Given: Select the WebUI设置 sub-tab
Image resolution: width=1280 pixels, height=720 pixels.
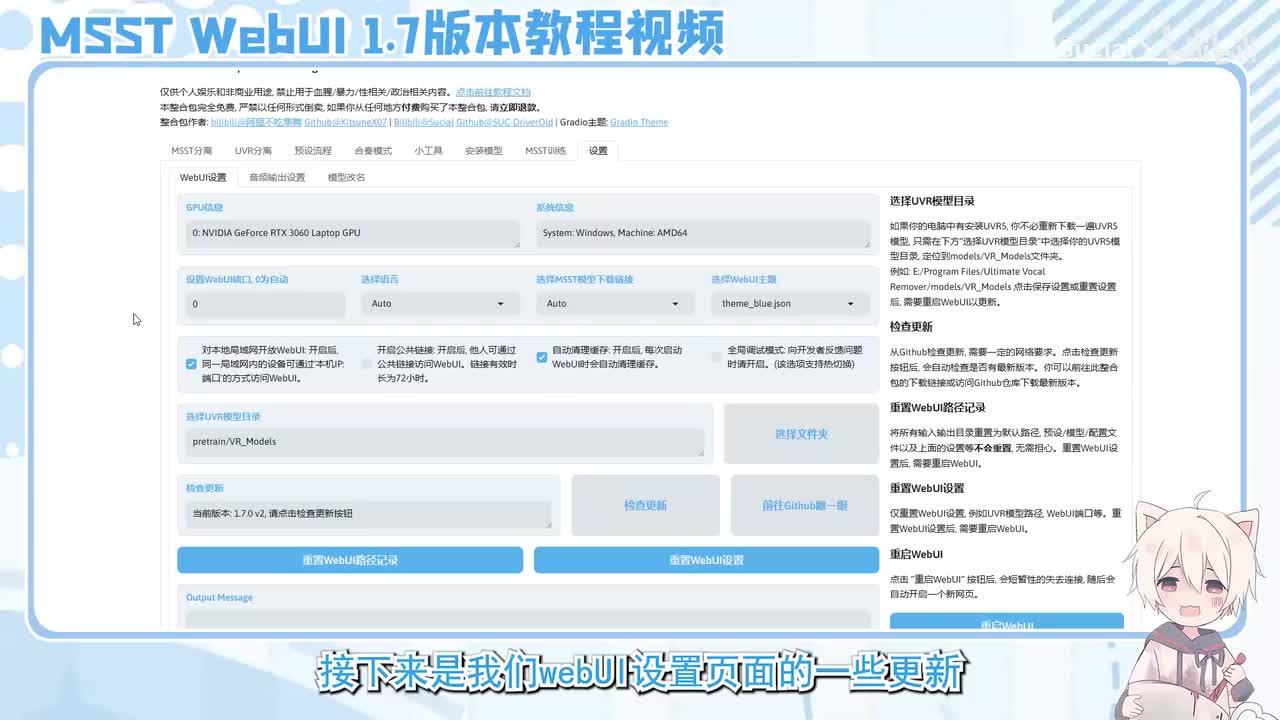Looking at the screenshot, I should coord(203,178).
